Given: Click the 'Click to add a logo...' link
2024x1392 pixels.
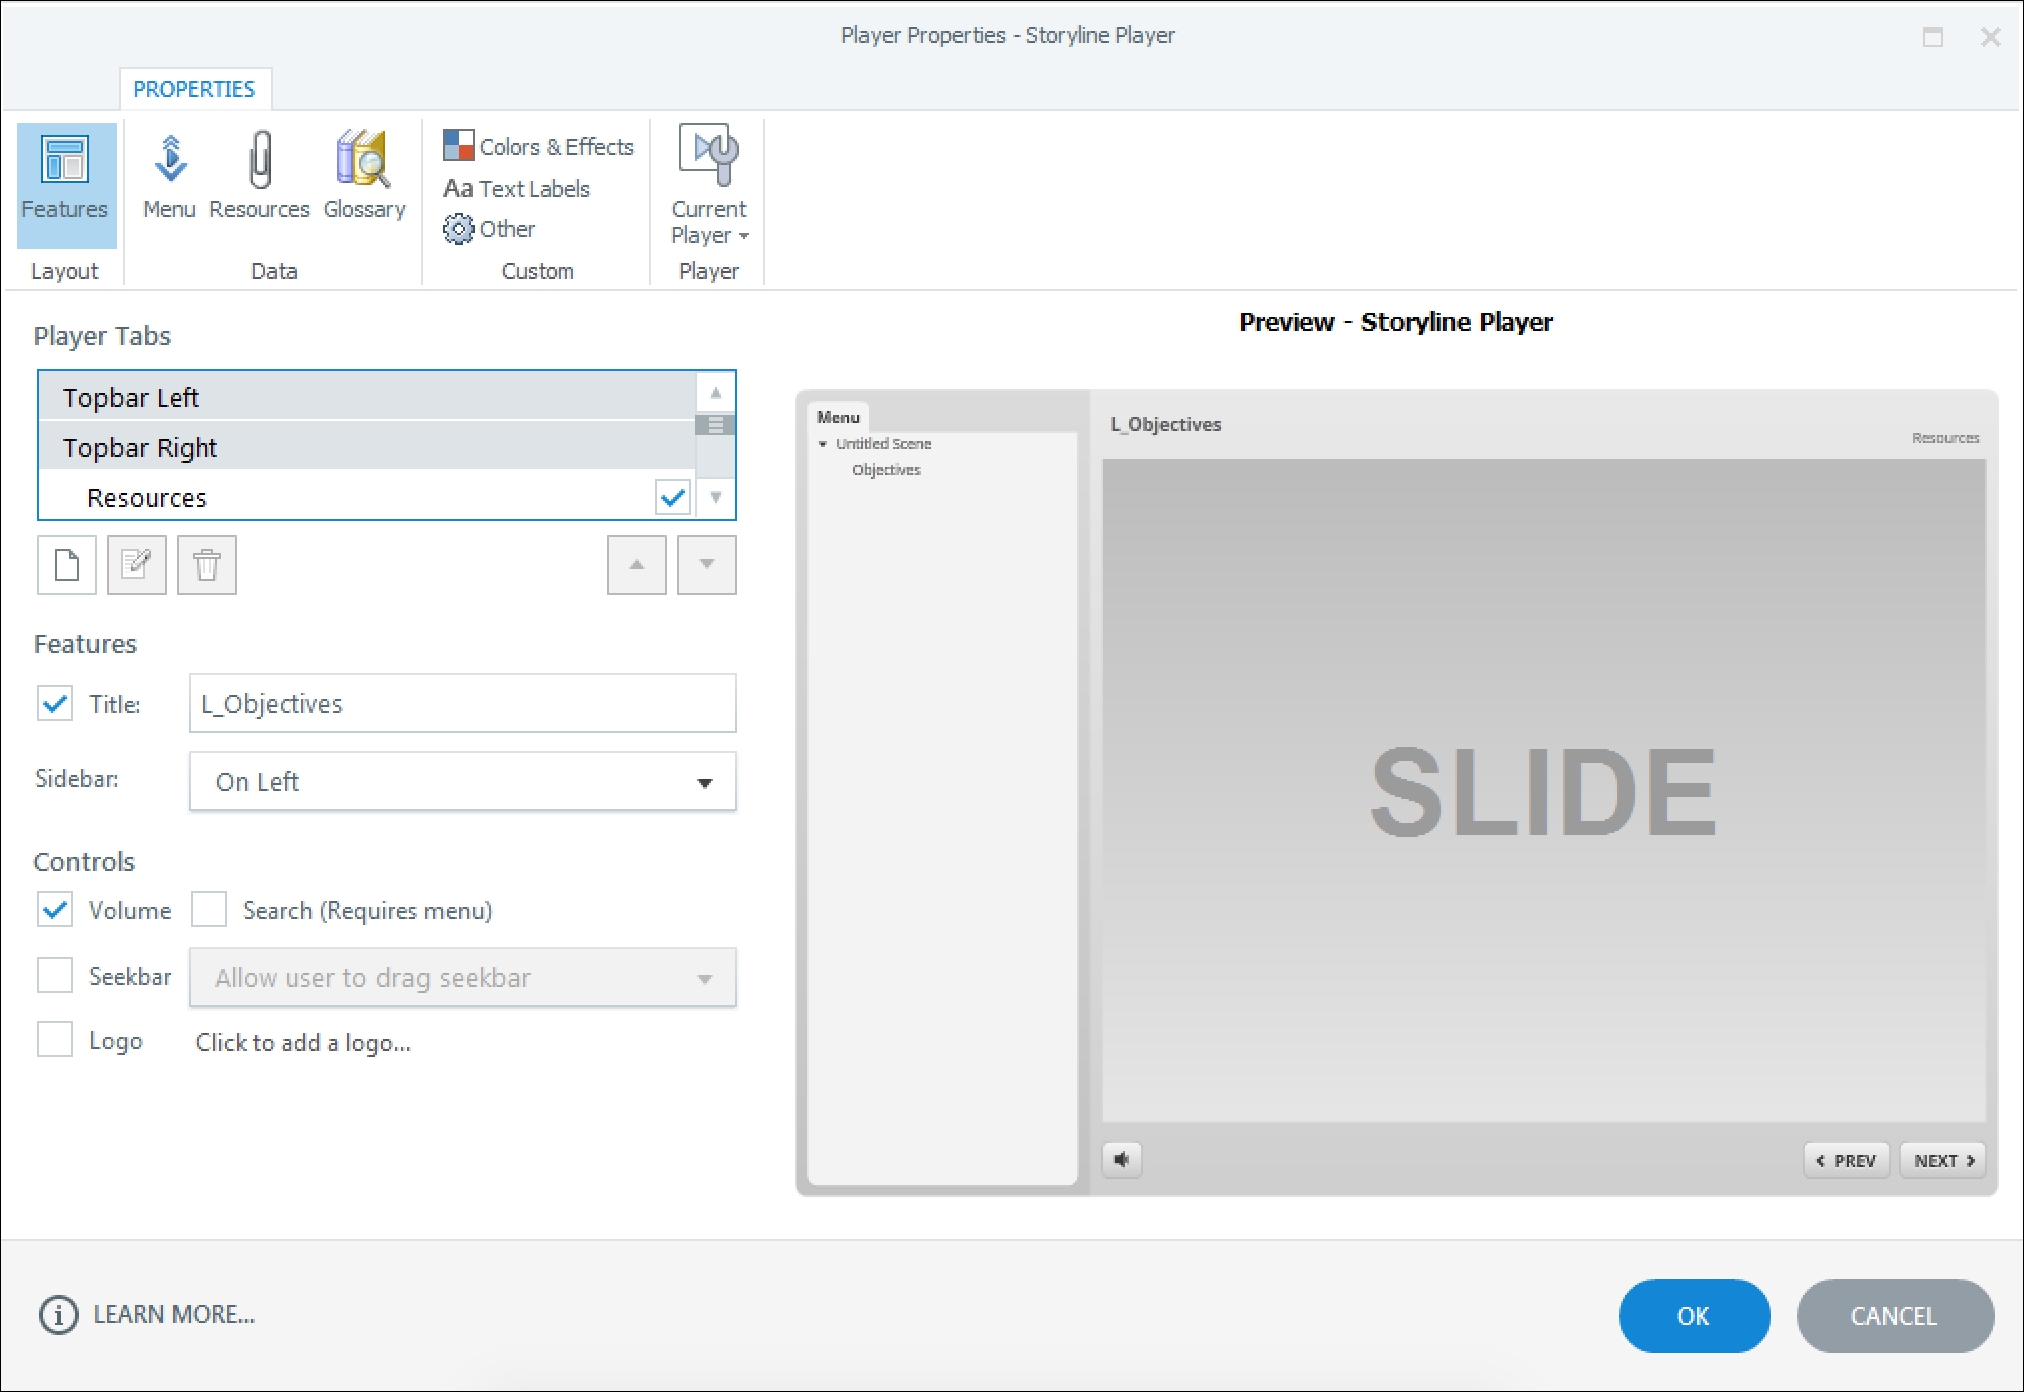Looking at the screenshot, I should (303, 1042).
